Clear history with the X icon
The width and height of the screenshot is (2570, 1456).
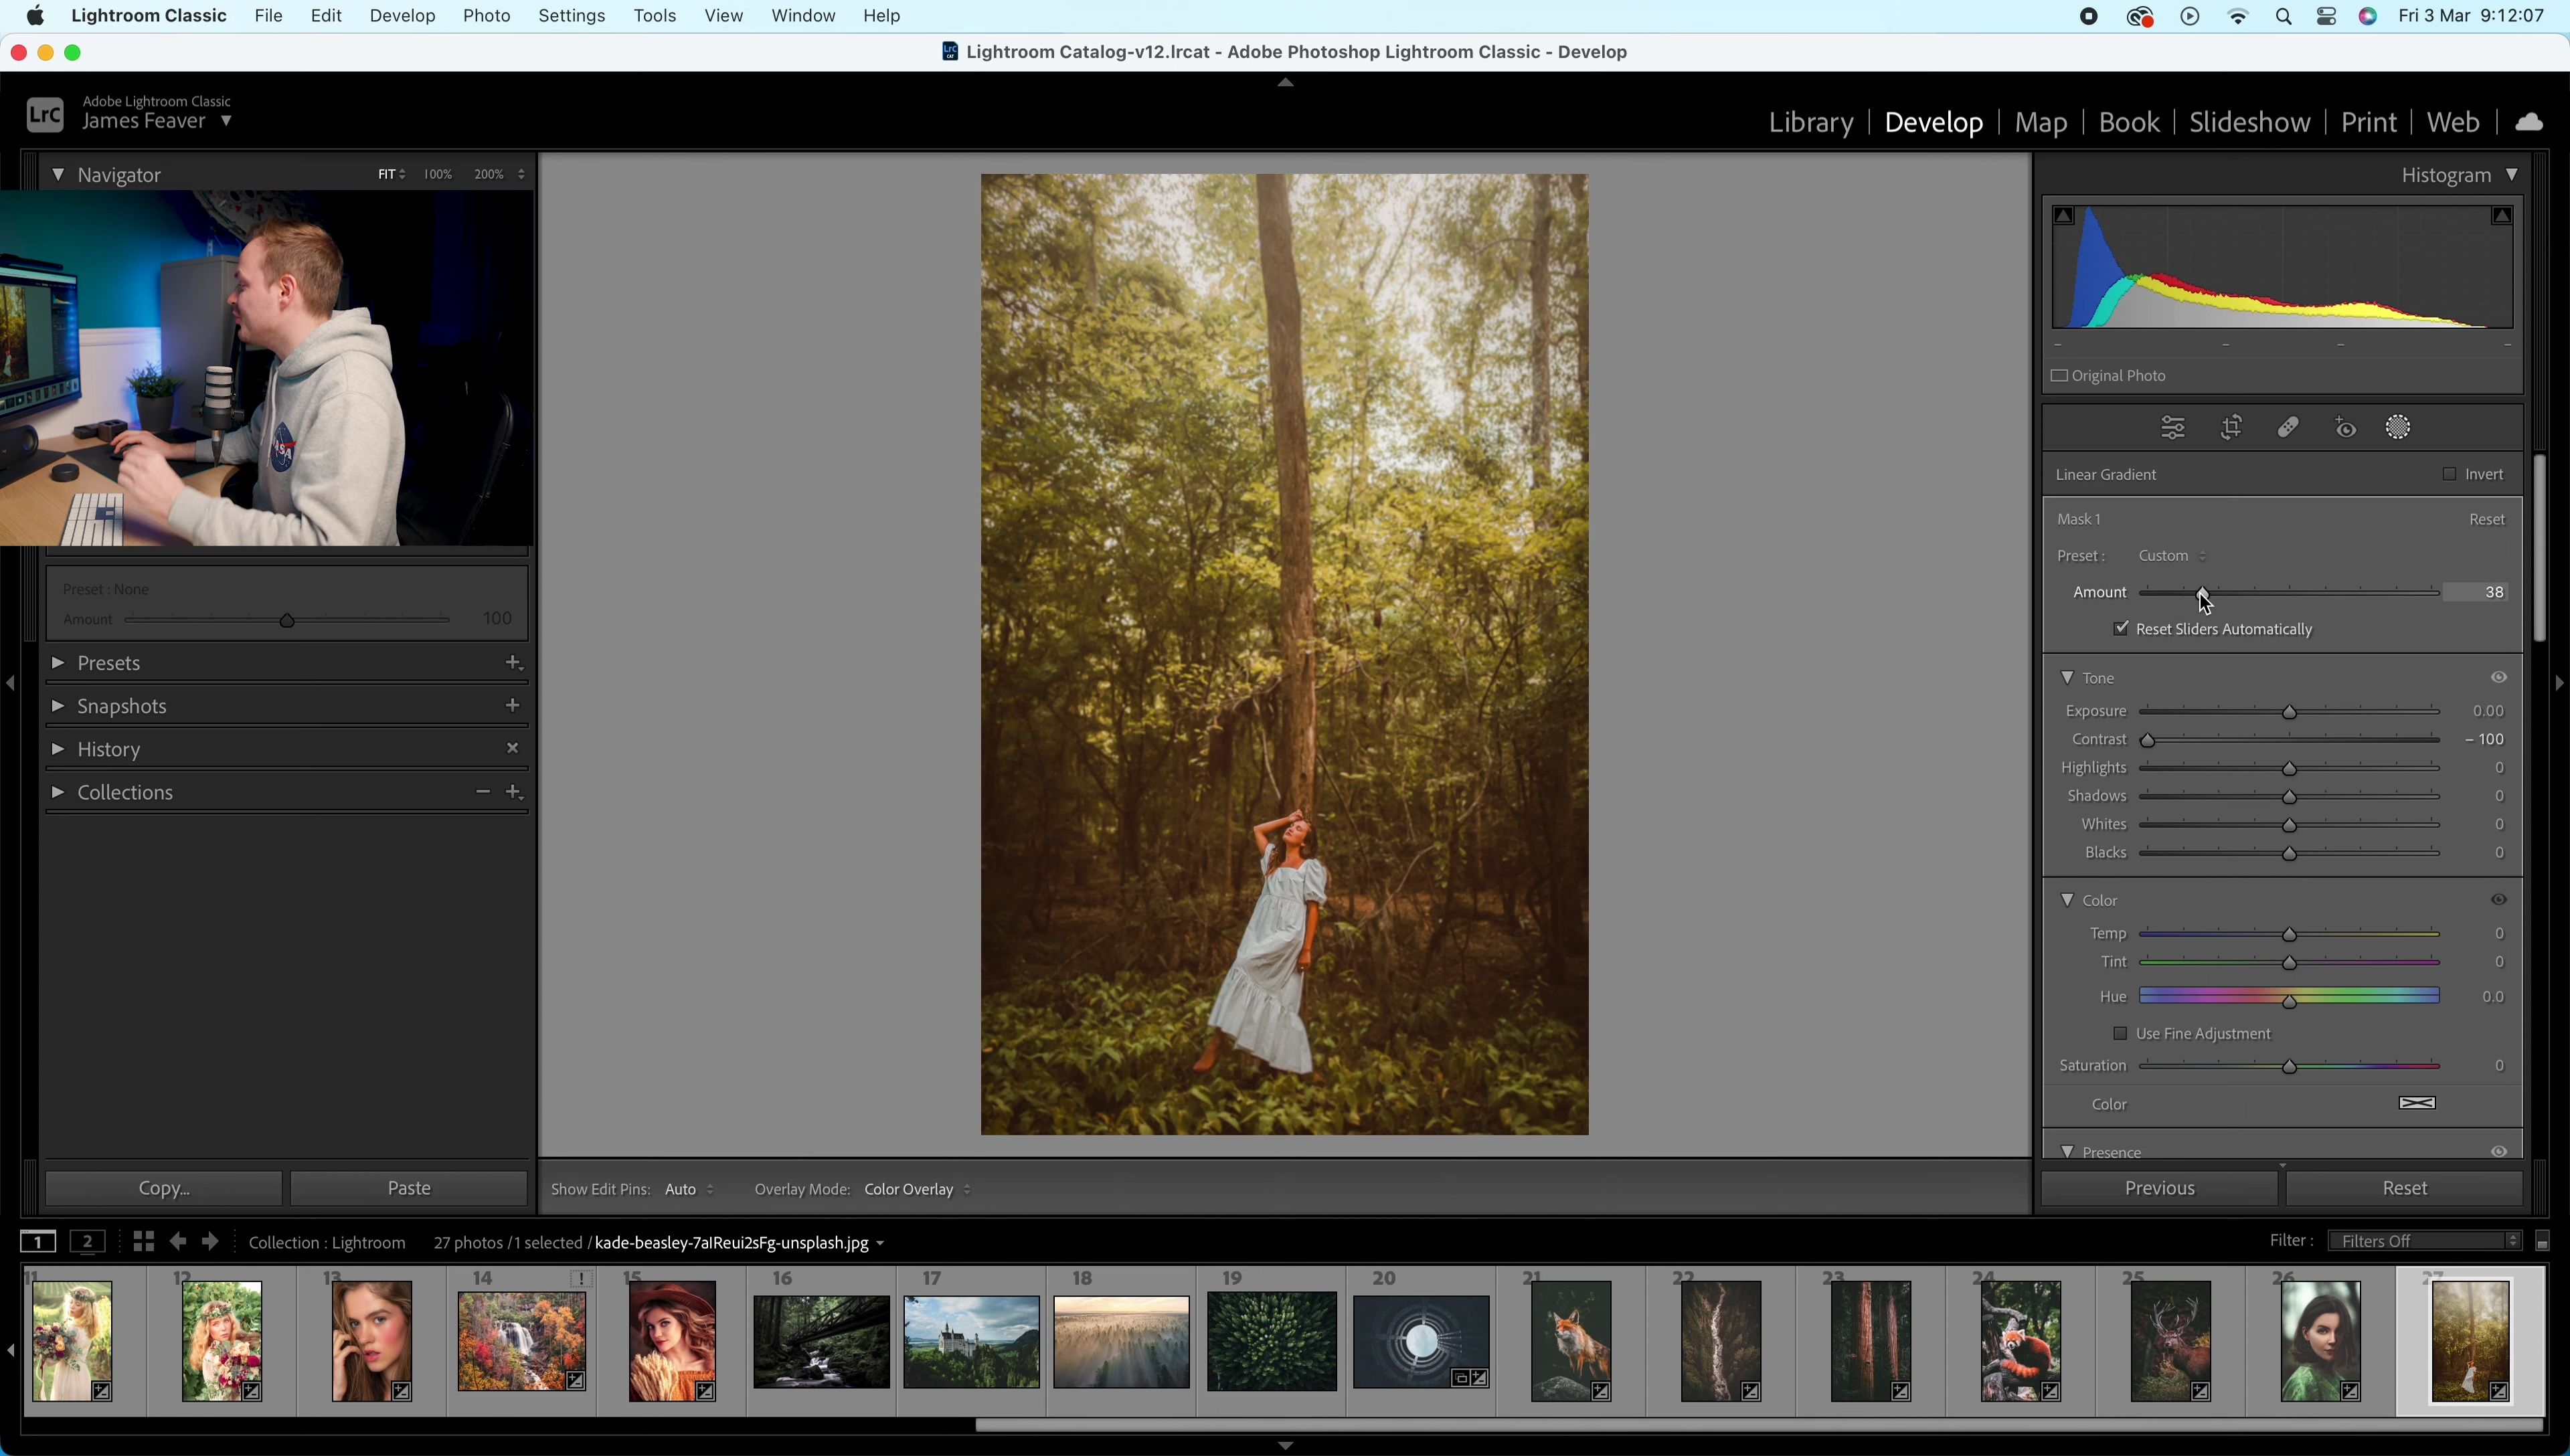(513, 748)
